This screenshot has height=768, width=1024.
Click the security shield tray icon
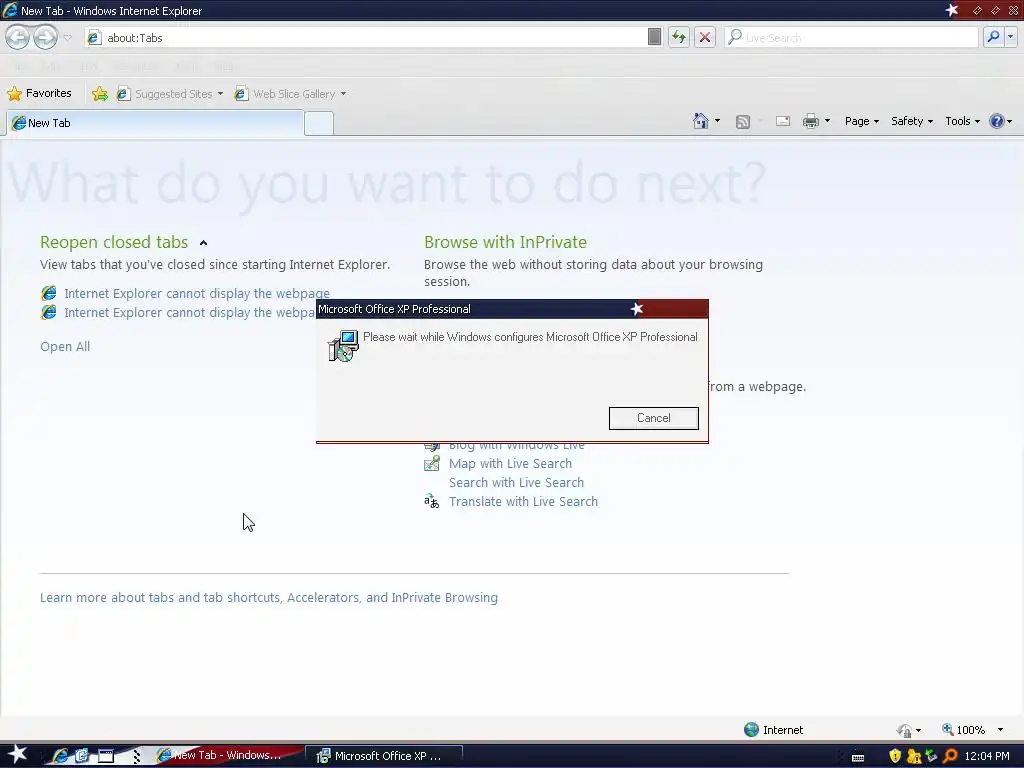click(x=895, y=756)
